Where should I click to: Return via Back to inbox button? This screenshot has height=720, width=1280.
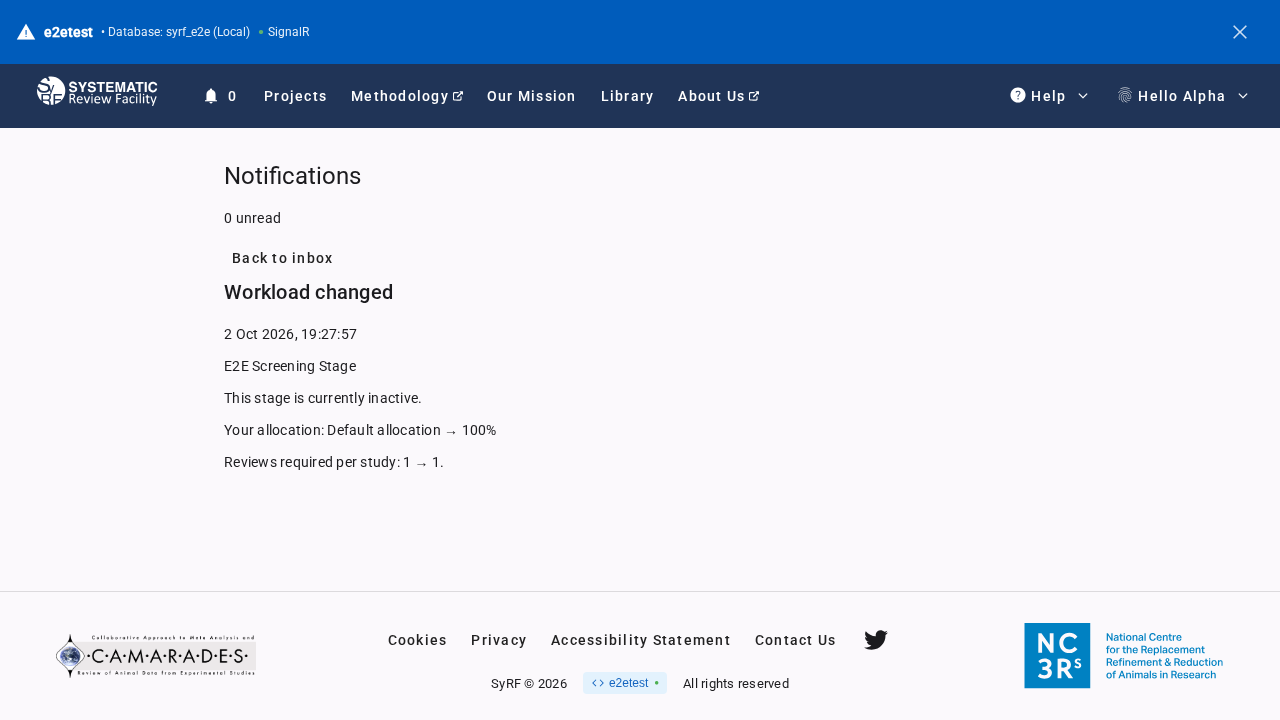(282, 258)
